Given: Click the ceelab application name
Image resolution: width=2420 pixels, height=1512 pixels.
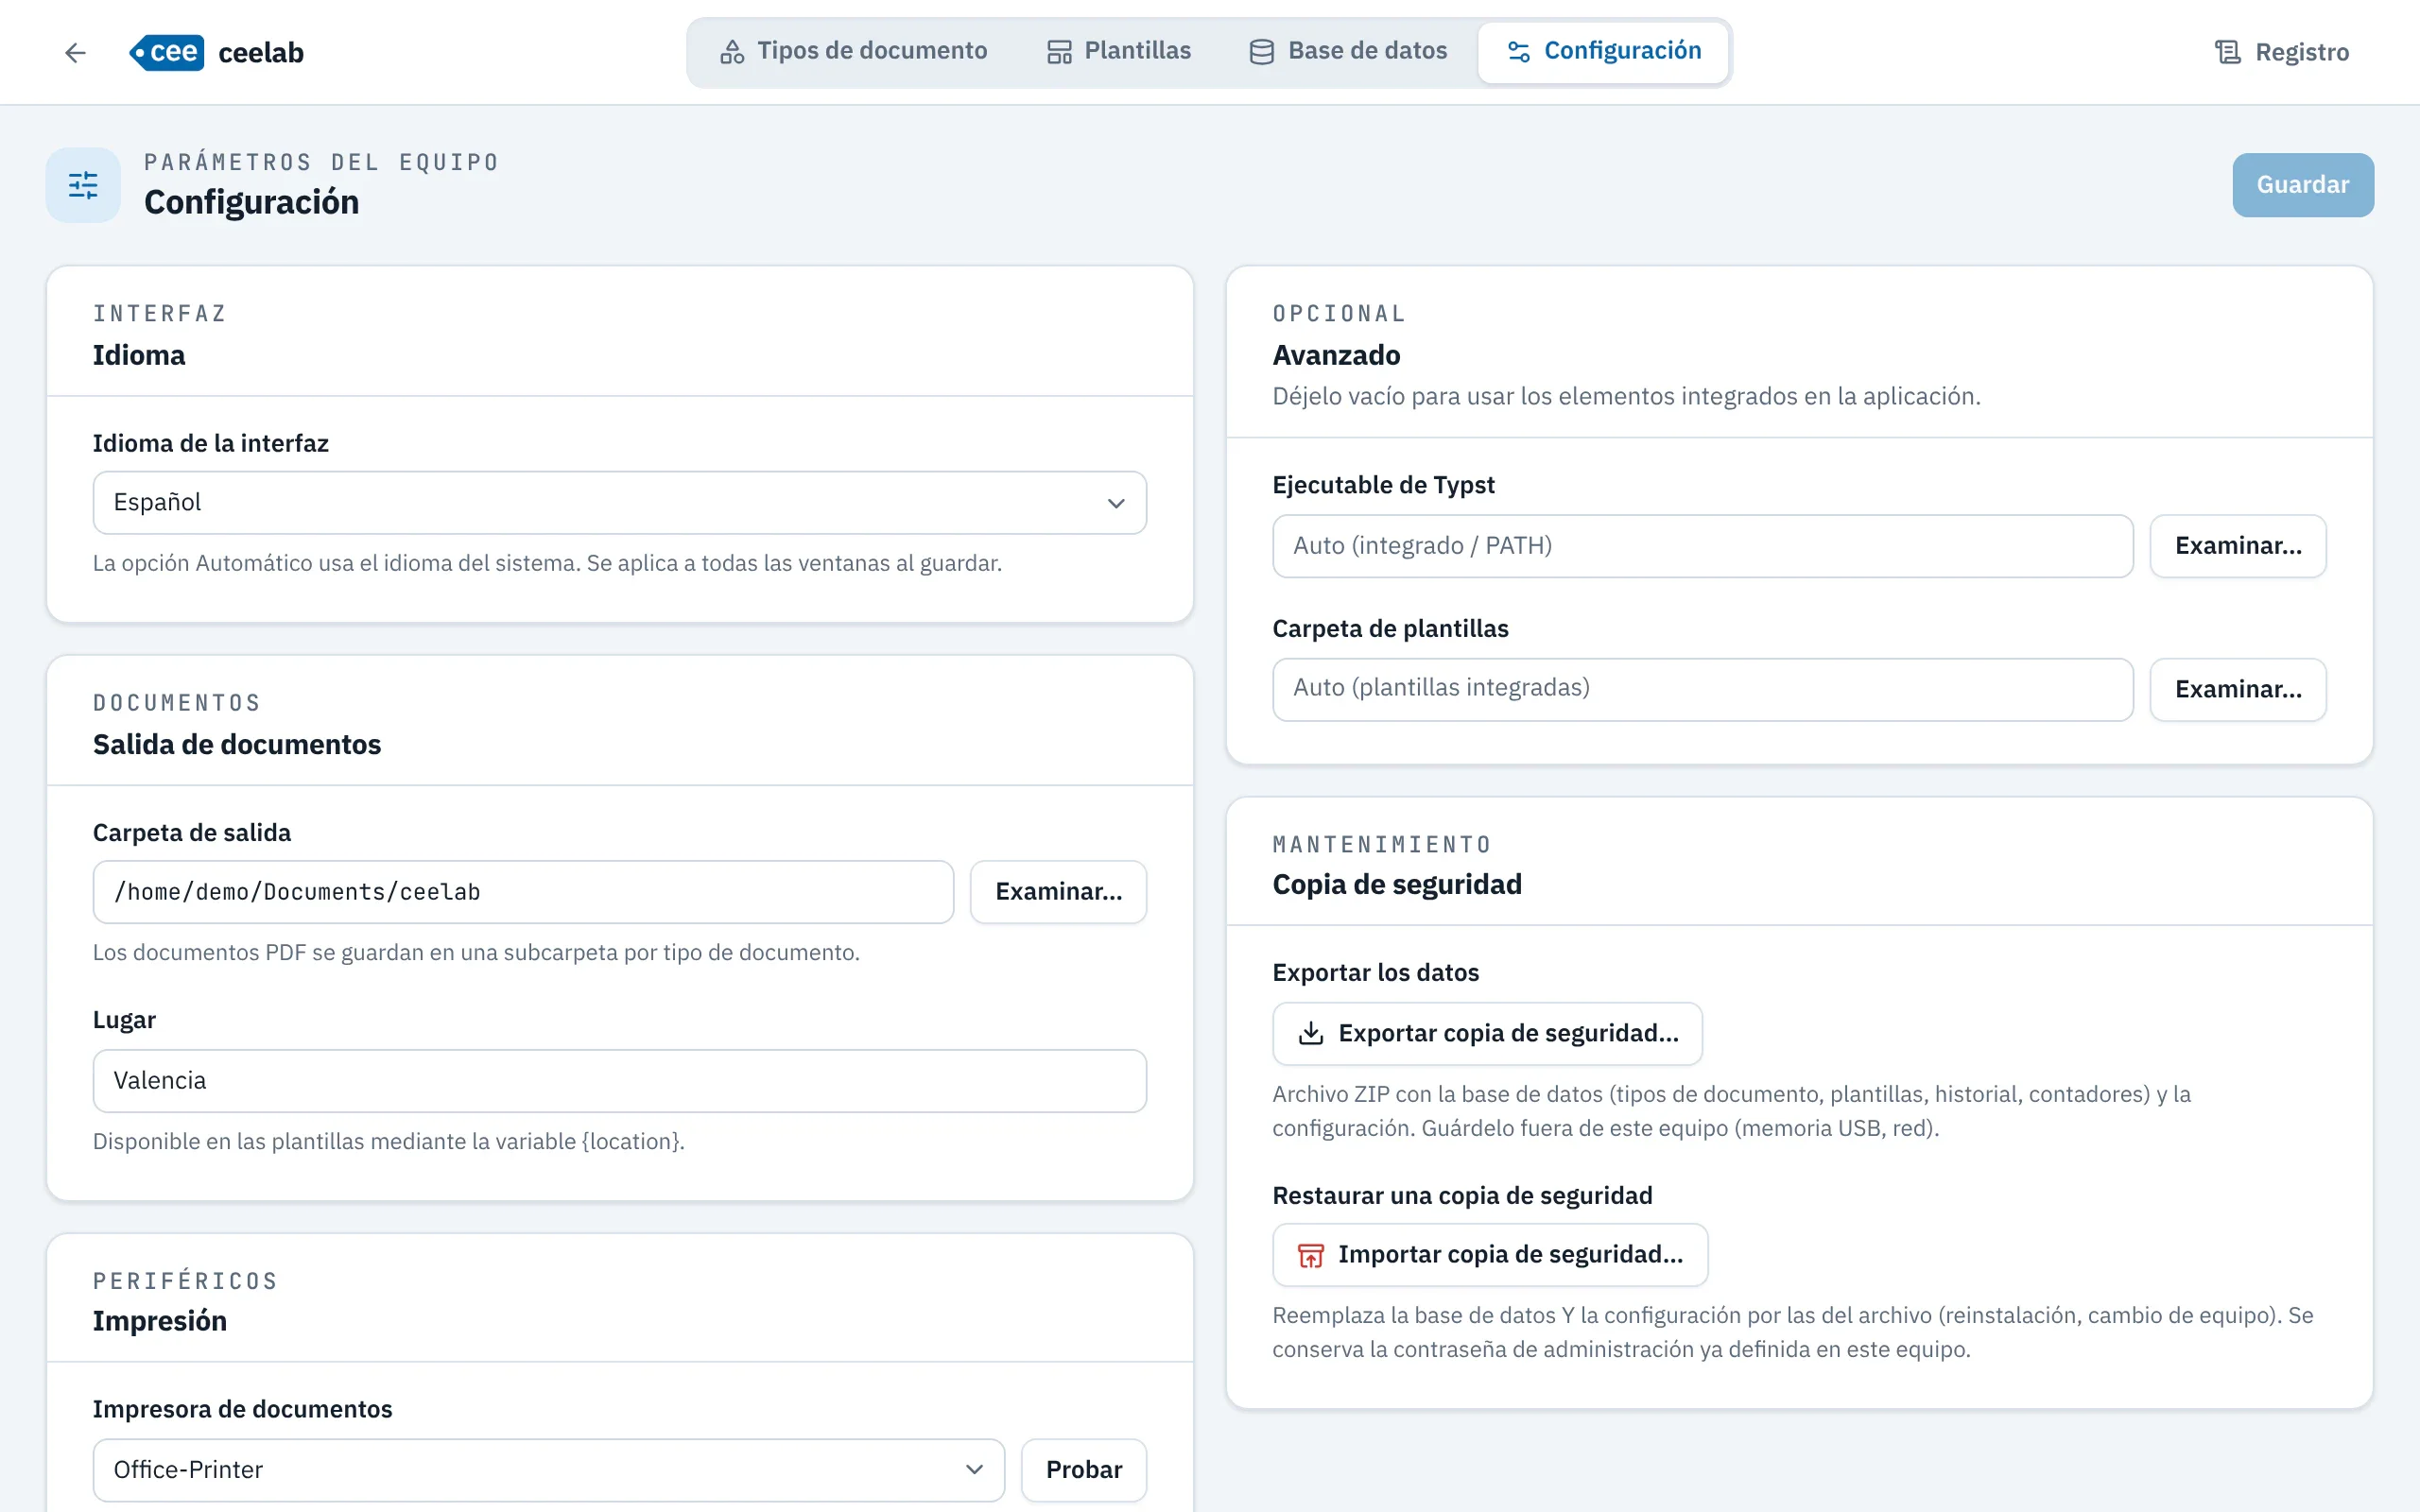Looking at the screenshot, I should (261, 52).
